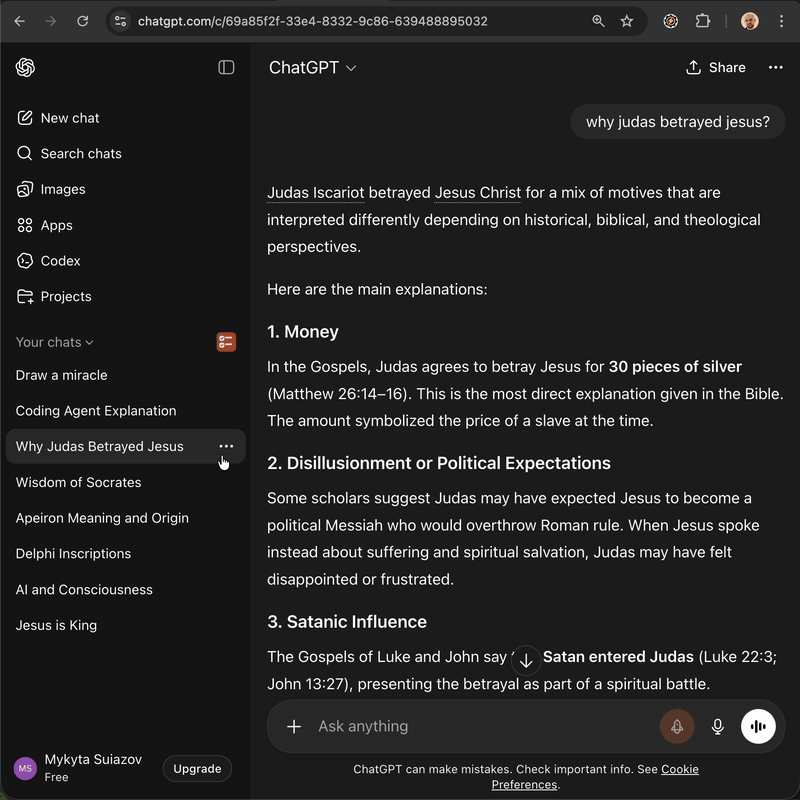Click the Share button
The height and width of the screenshot is (800, 800).
click(x=715, y=67)
